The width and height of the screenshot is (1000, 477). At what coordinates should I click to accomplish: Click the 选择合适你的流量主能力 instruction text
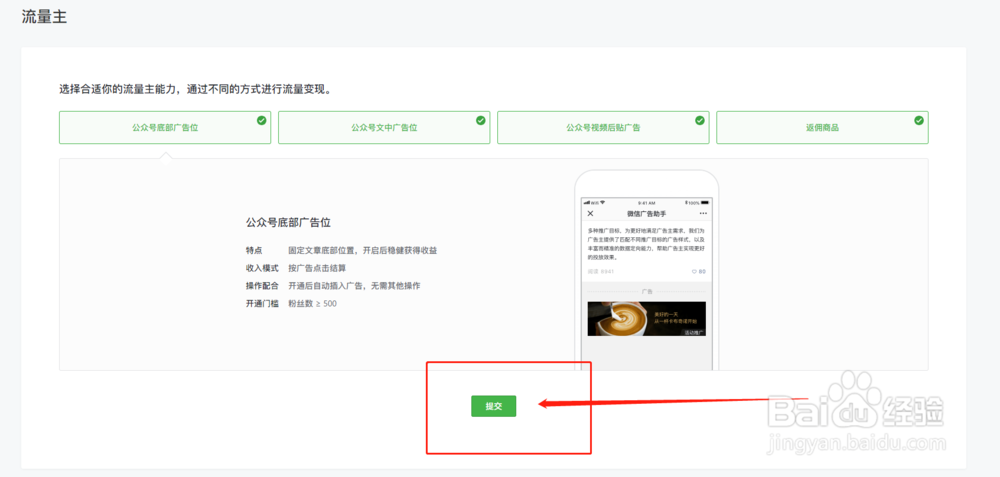195,89
